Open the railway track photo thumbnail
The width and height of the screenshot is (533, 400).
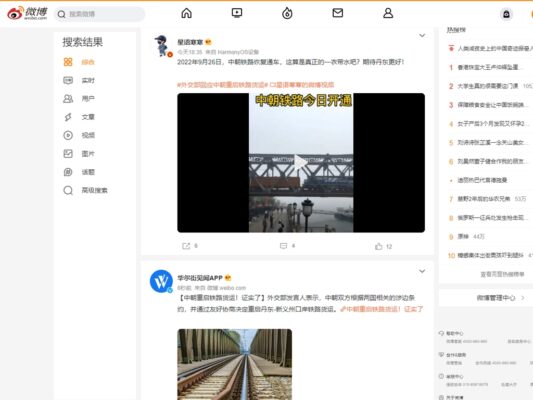235,364
